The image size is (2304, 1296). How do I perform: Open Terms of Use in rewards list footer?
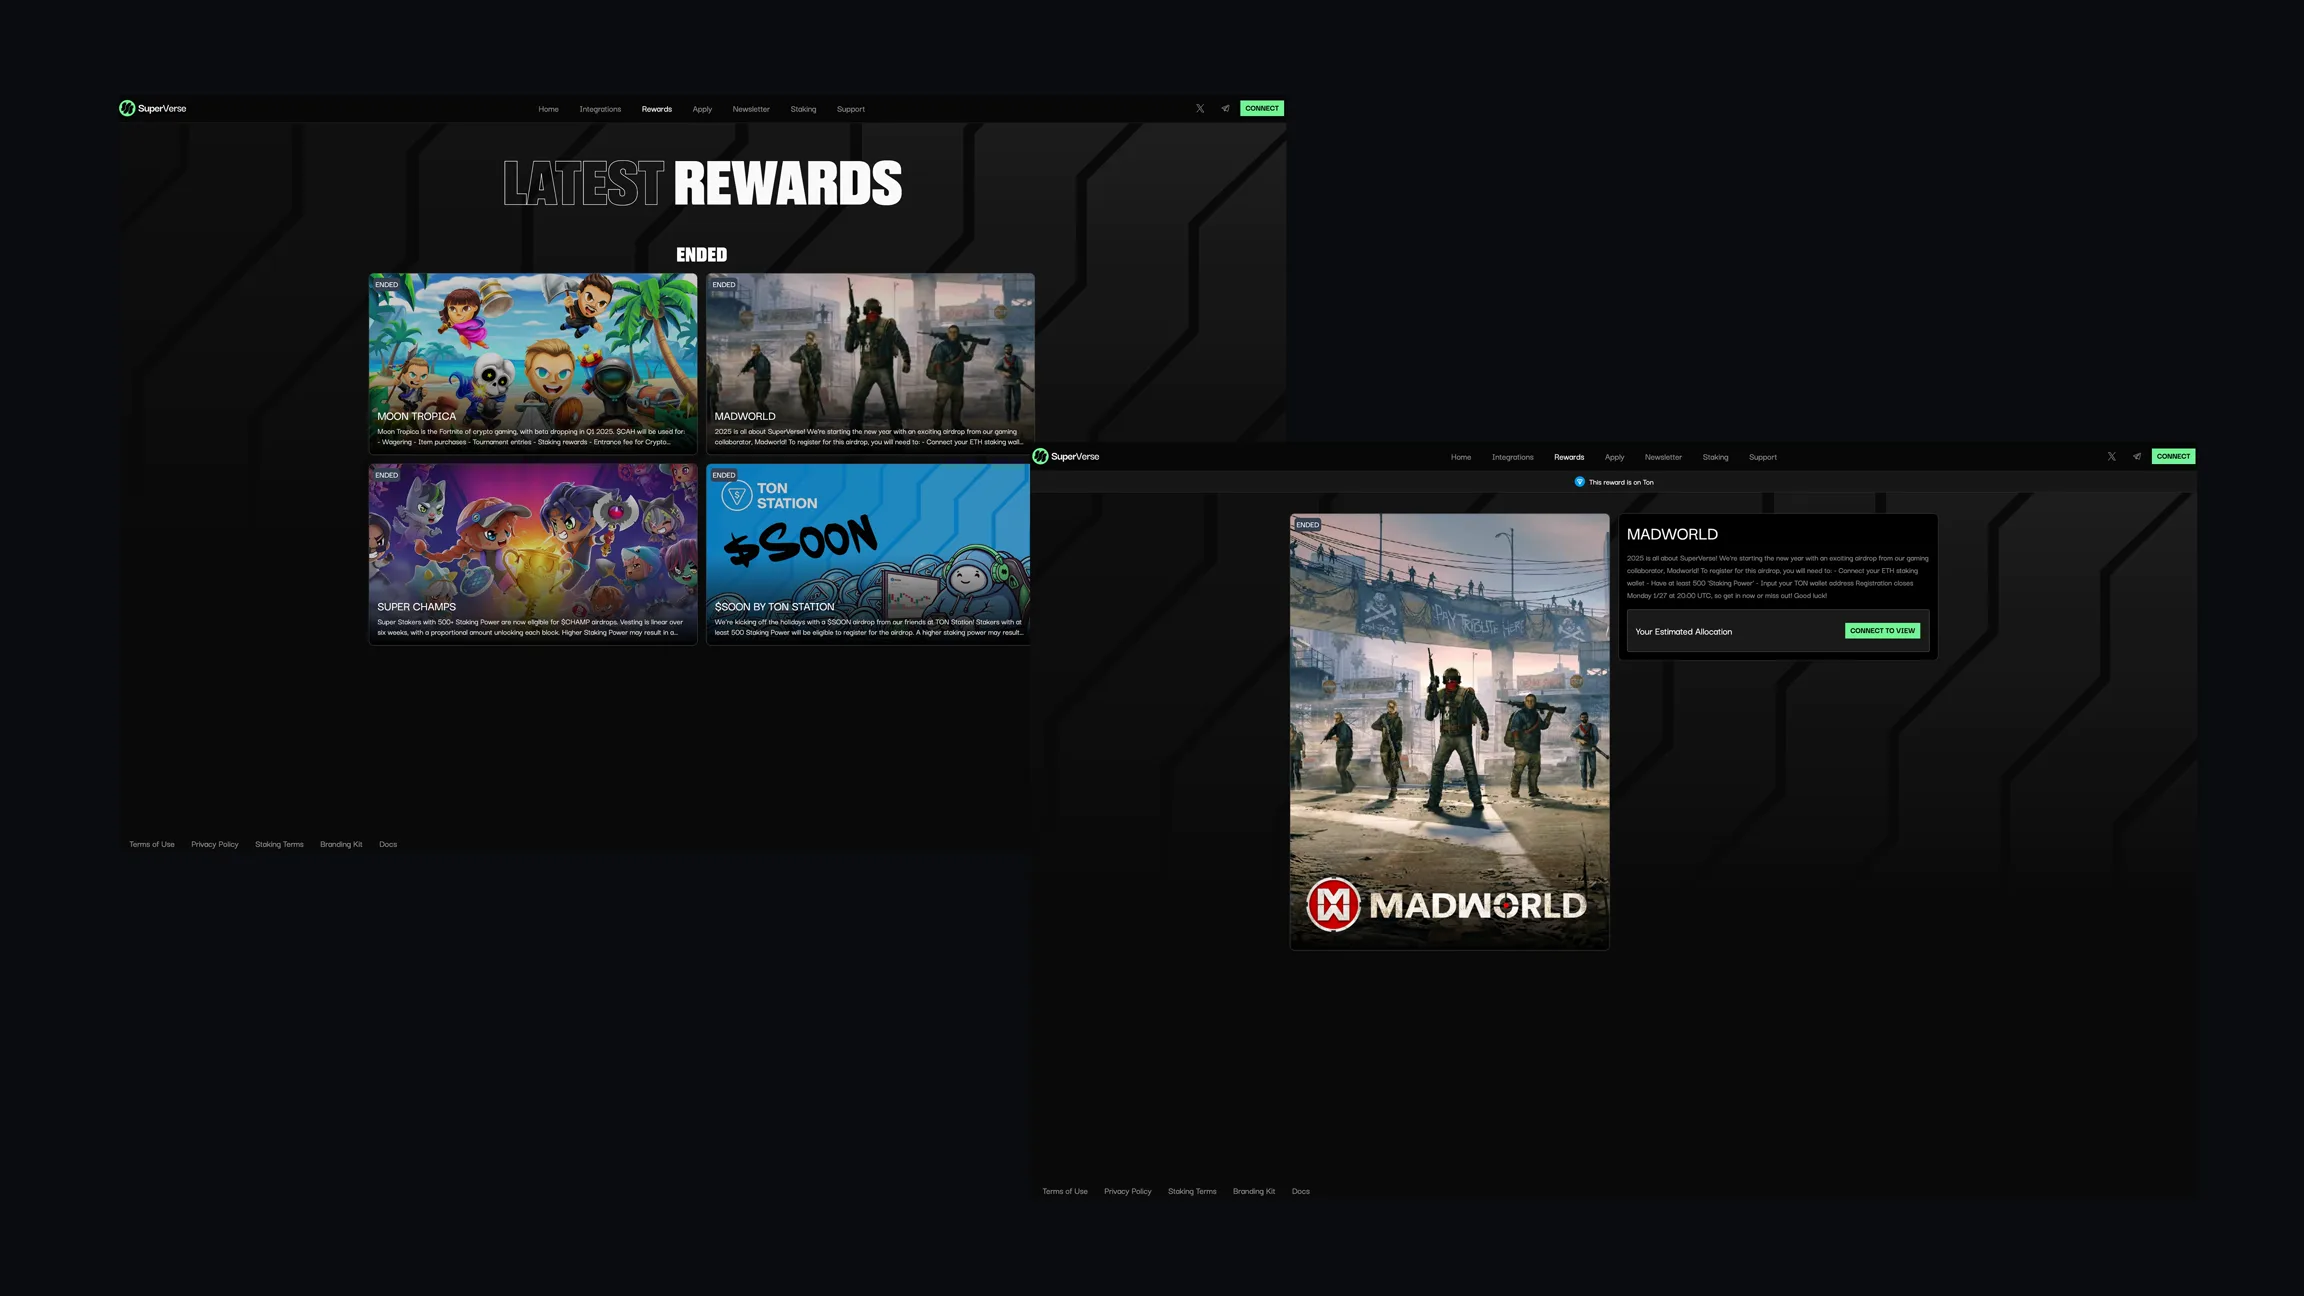point(152,844)
